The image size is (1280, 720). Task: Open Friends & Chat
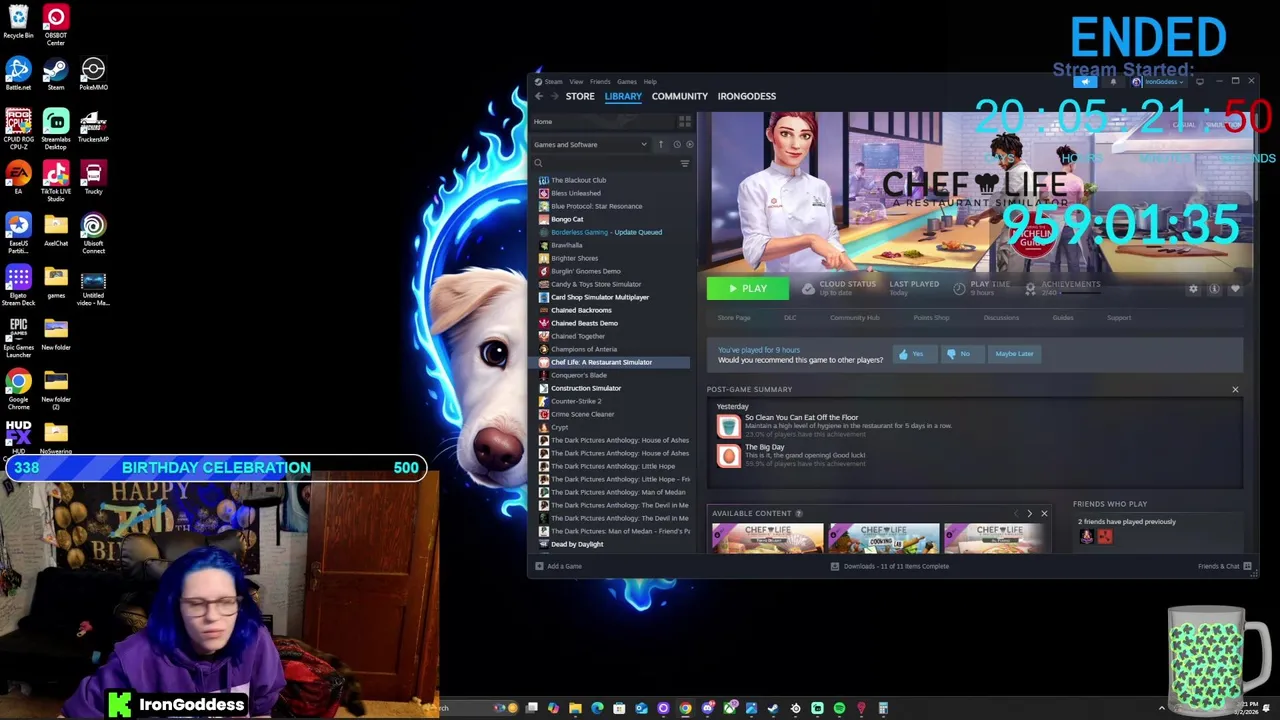coord(1224,566)
